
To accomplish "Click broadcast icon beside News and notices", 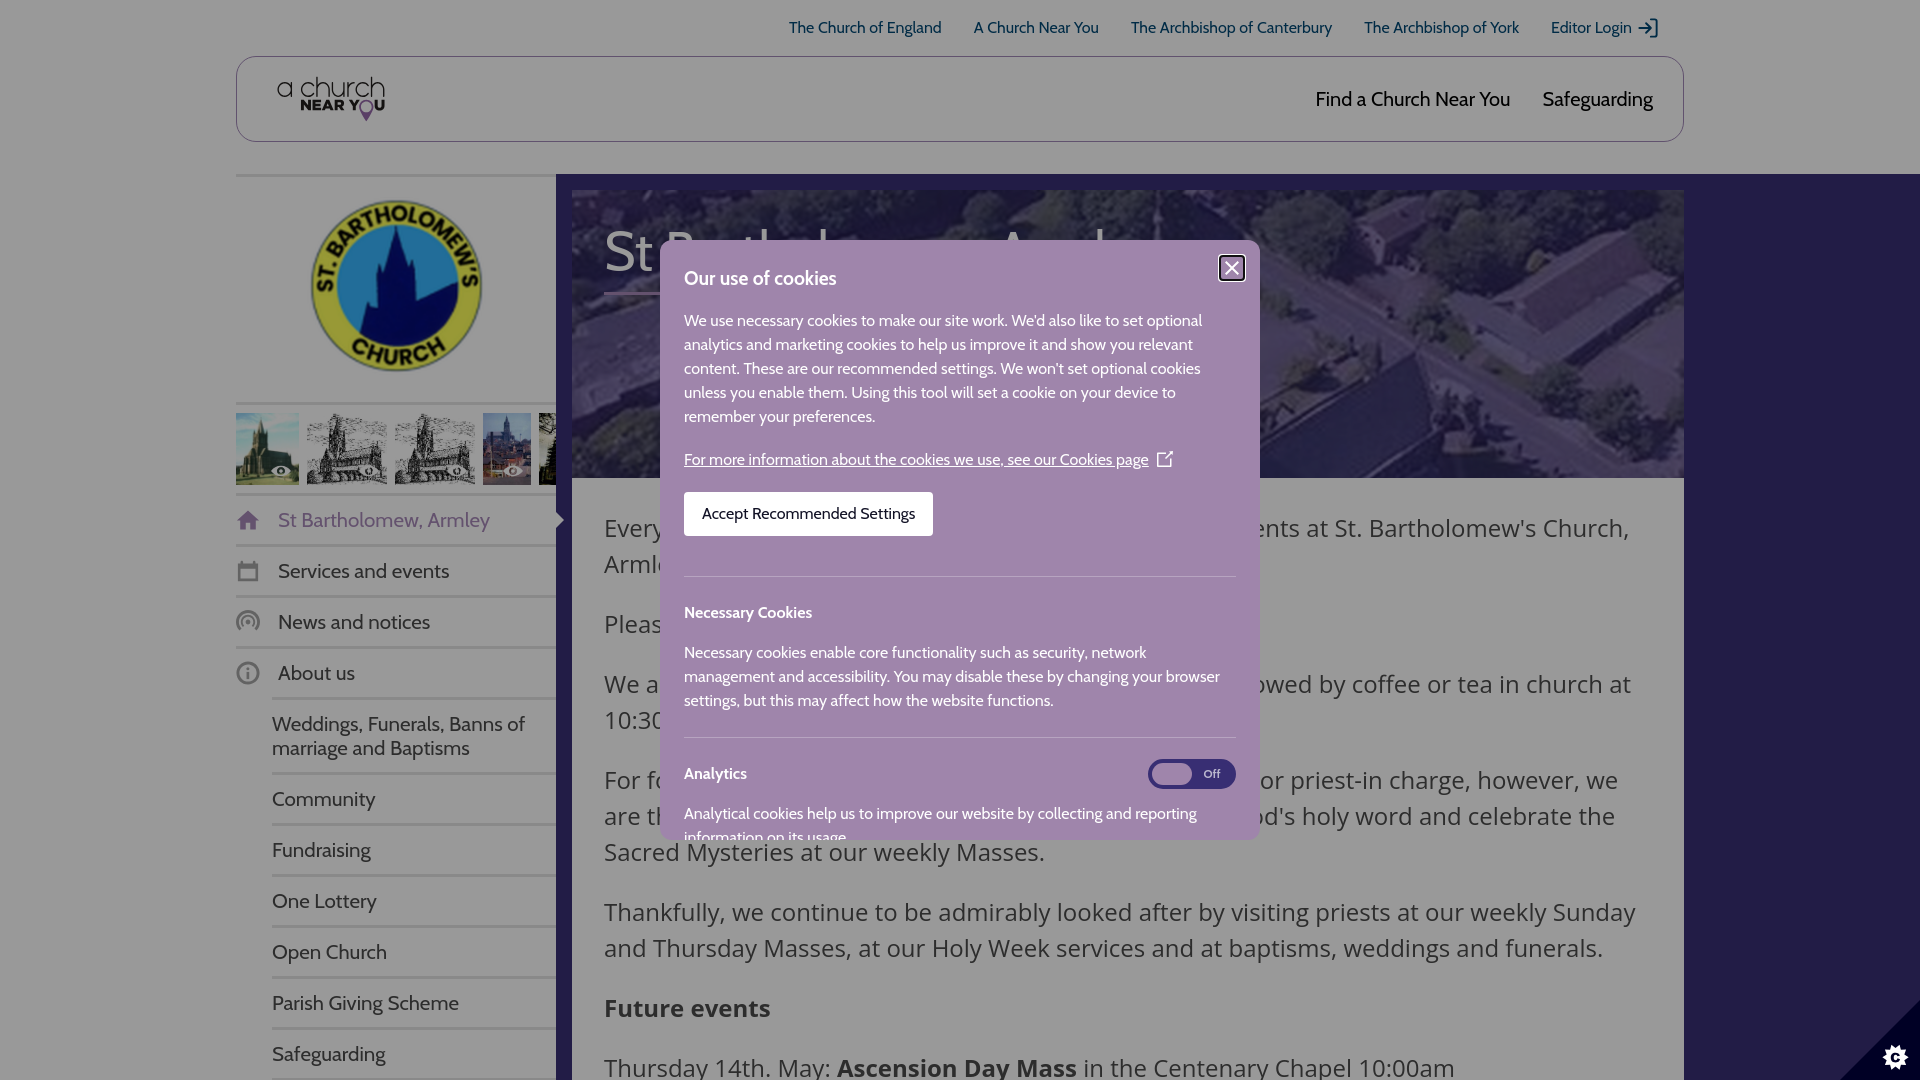I will (248, 622).
